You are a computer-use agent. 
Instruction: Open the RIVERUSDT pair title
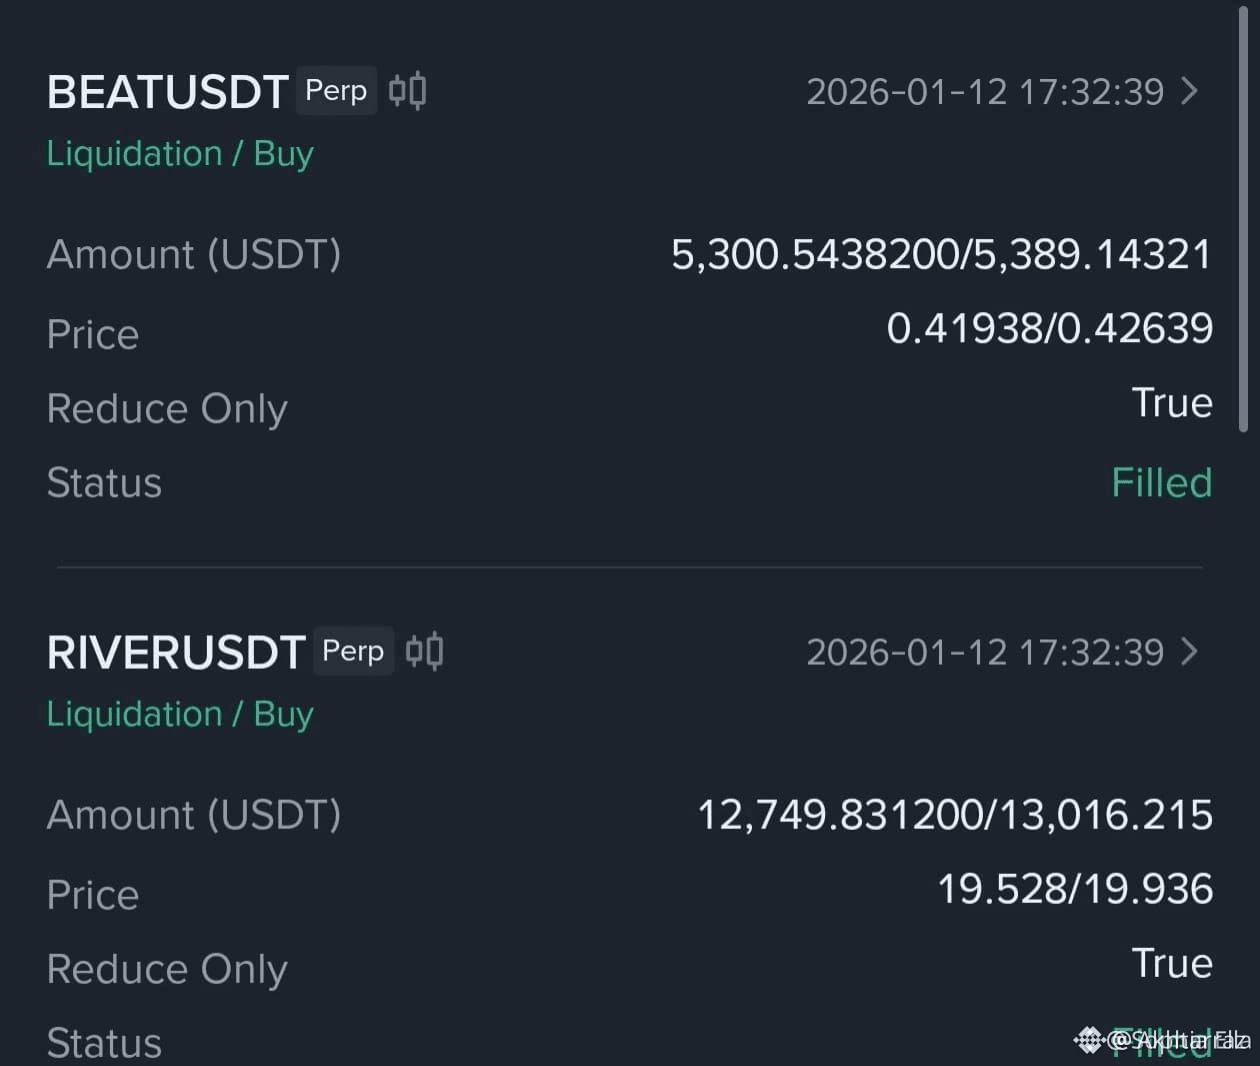(x=176, y=652)
